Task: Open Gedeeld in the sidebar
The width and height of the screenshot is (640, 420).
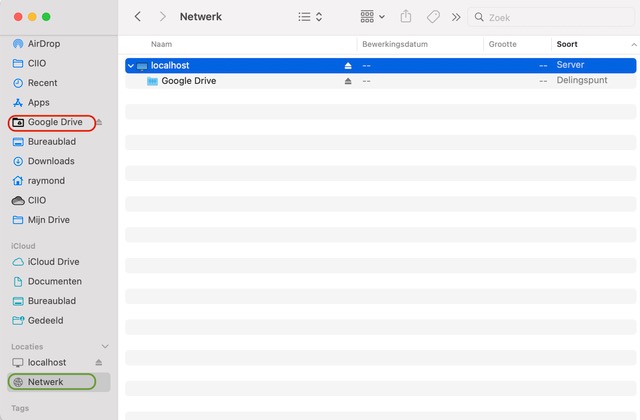Action: (38, 320)
